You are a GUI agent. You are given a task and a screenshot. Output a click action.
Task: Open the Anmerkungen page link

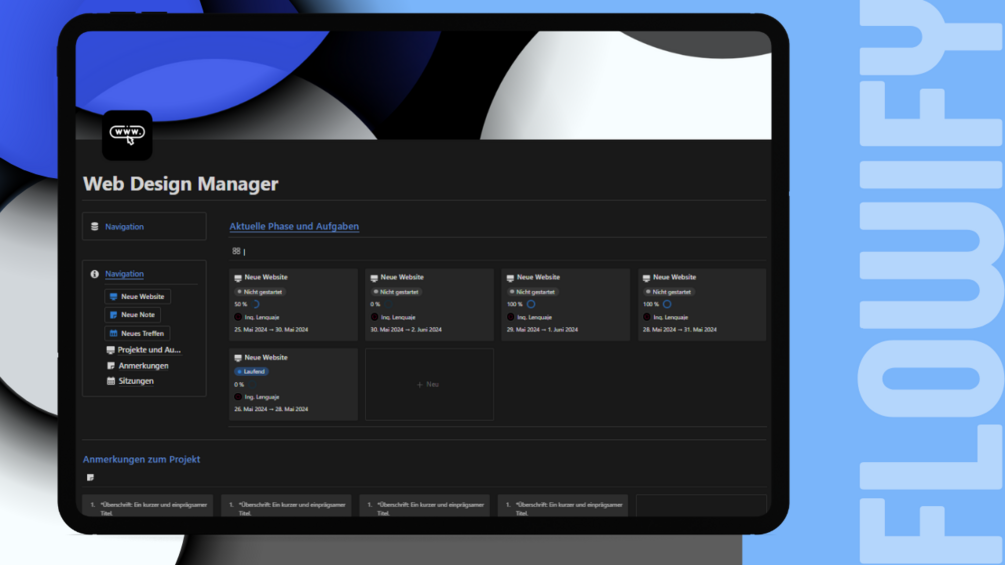click(144, 366)
